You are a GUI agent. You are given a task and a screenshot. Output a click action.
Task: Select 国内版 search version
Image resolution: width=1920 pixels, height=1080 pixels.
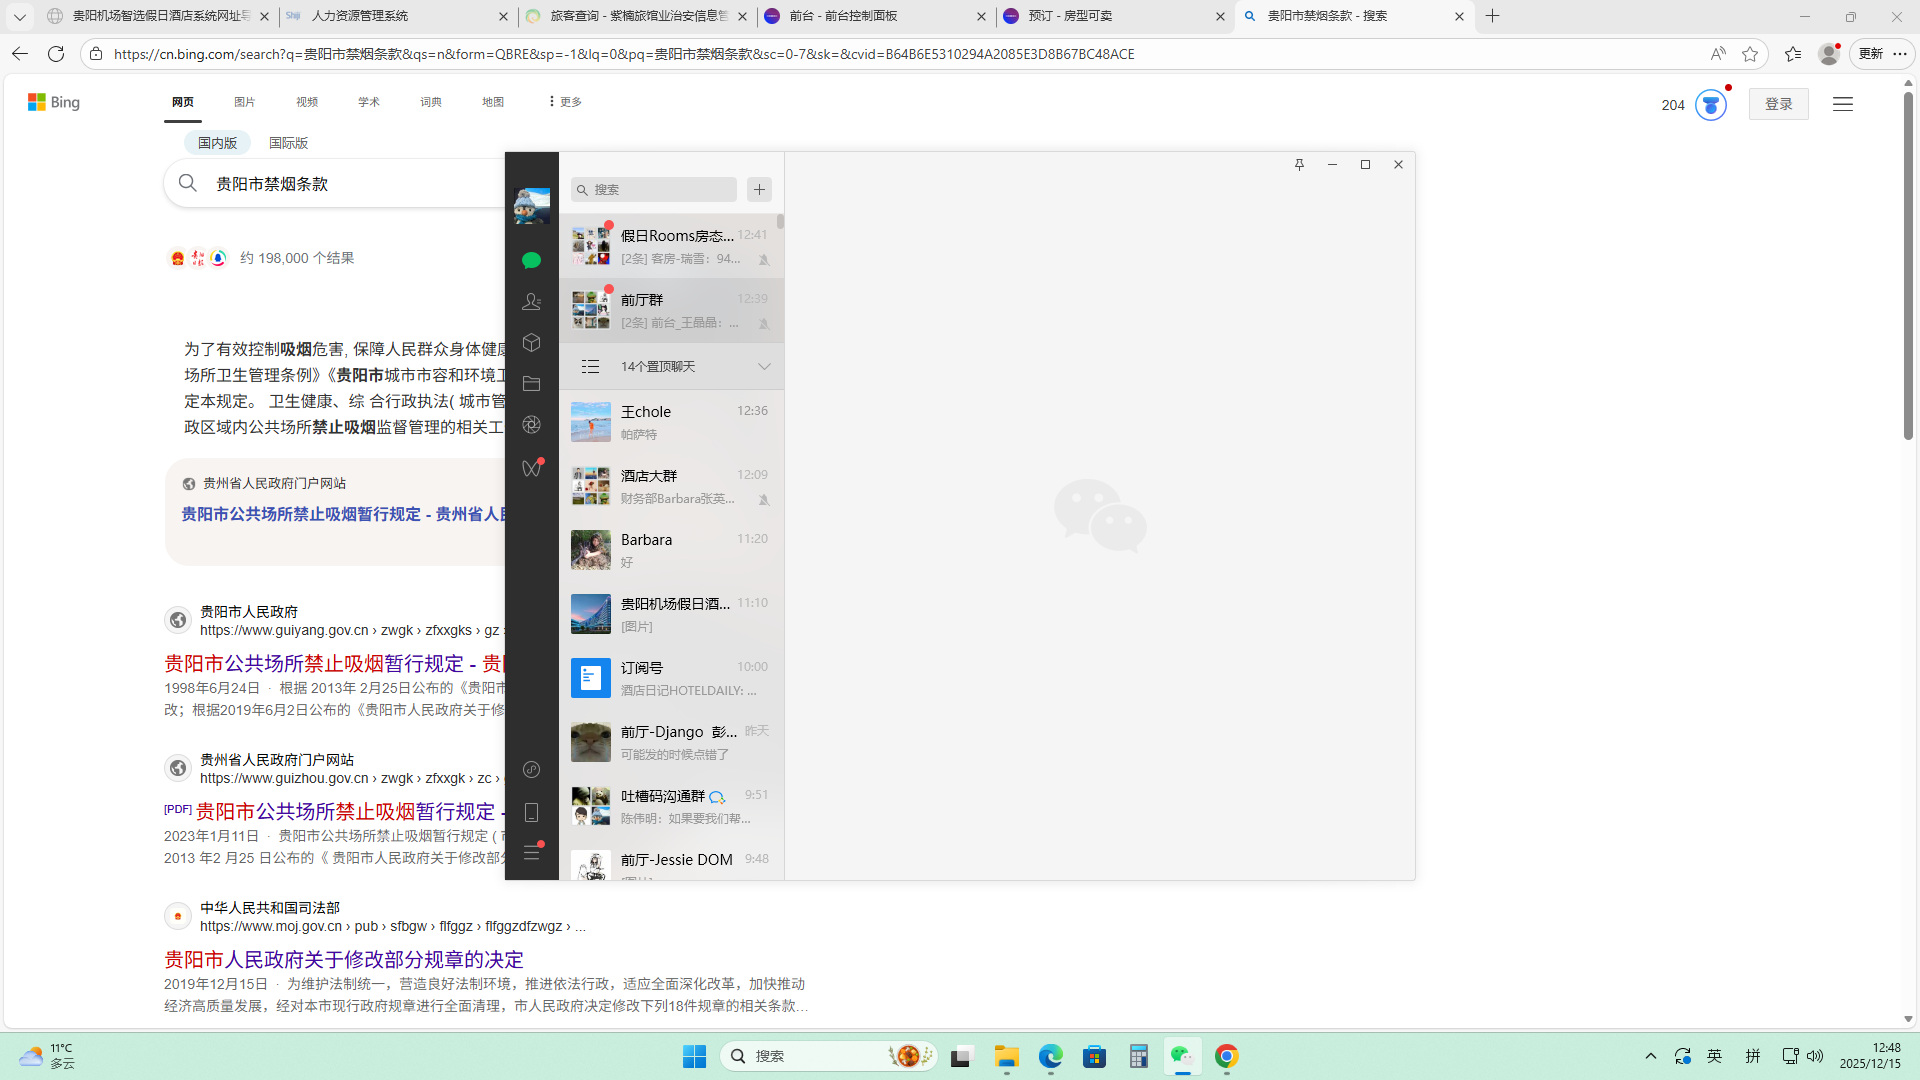point(217,143)
